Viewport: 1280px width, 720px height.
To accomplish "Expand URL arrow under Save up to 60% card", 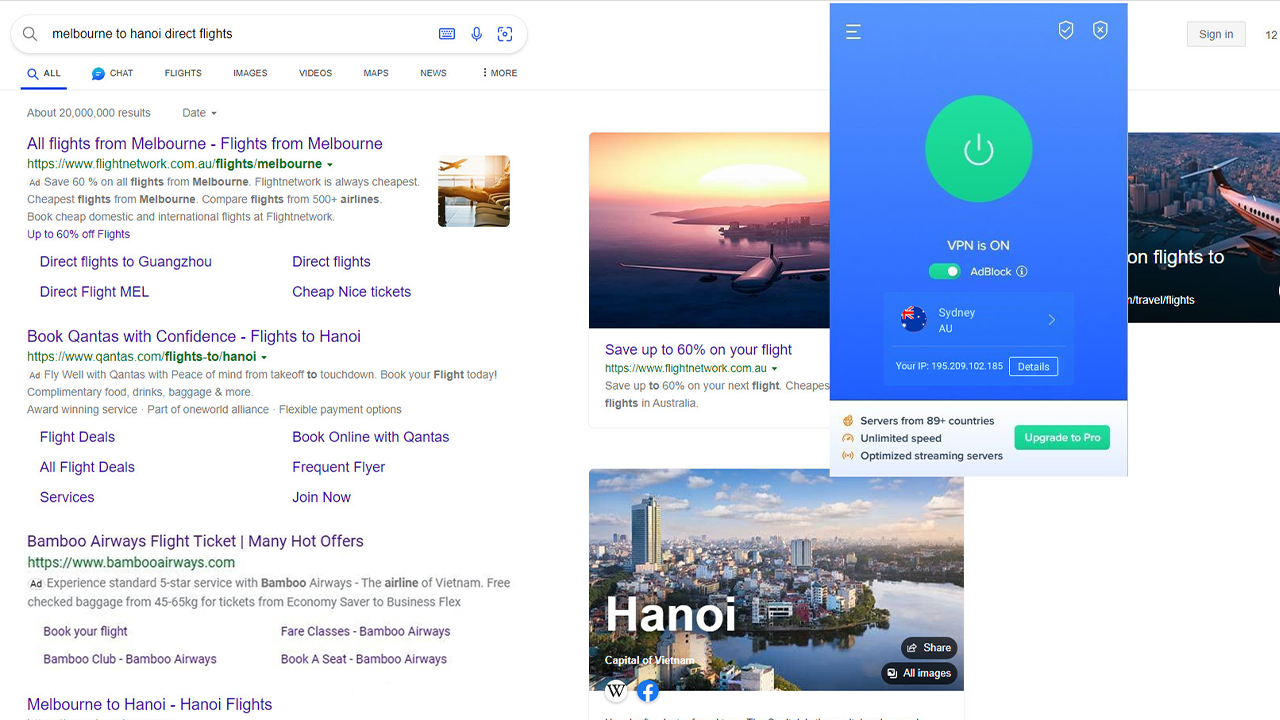I will pos(774,369).
